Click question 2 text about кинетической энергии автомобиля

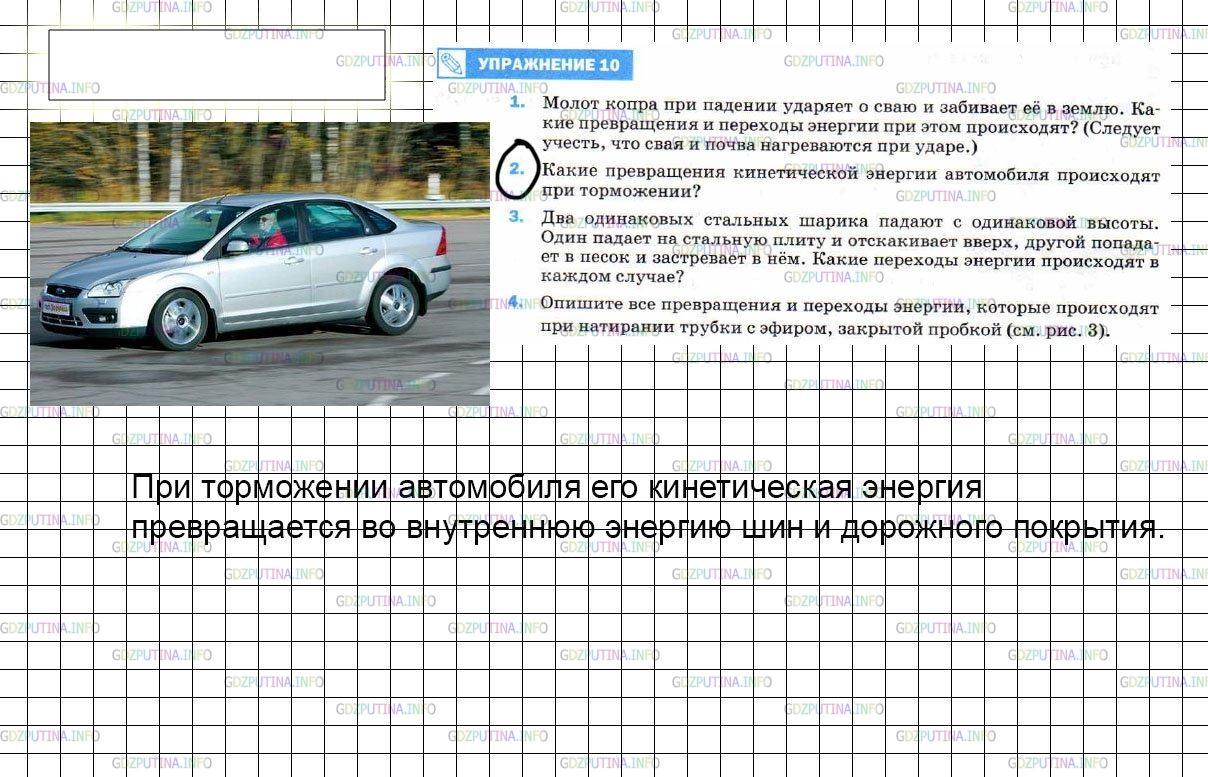click(849, 182)
